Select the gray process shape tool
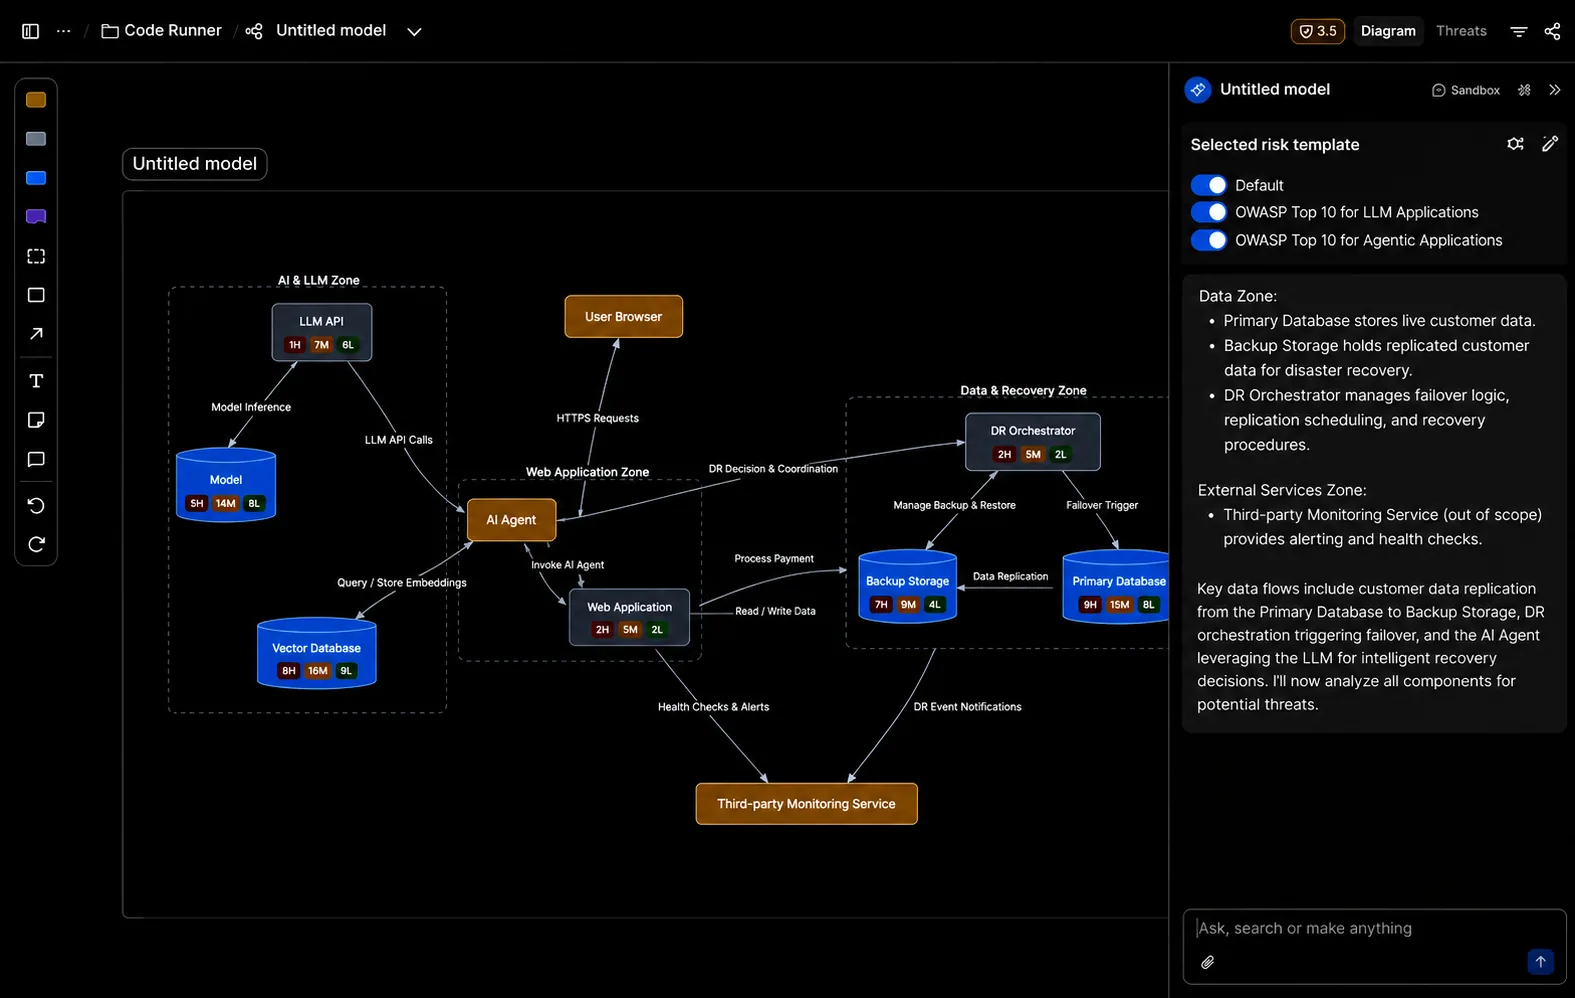 point(36,139)
